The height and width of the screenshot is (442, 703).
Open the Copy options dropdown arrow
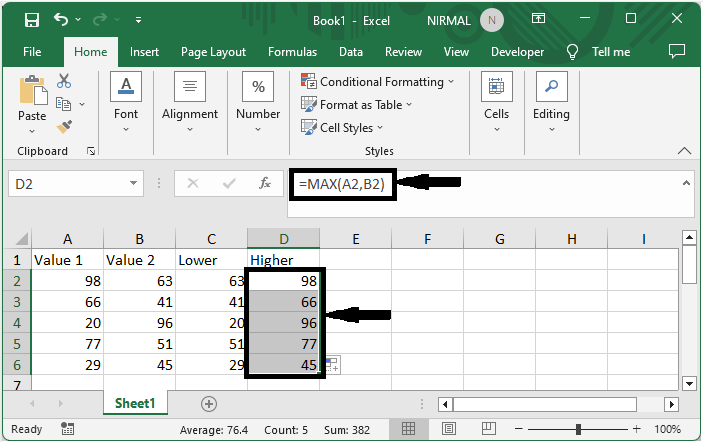point(82,104)
